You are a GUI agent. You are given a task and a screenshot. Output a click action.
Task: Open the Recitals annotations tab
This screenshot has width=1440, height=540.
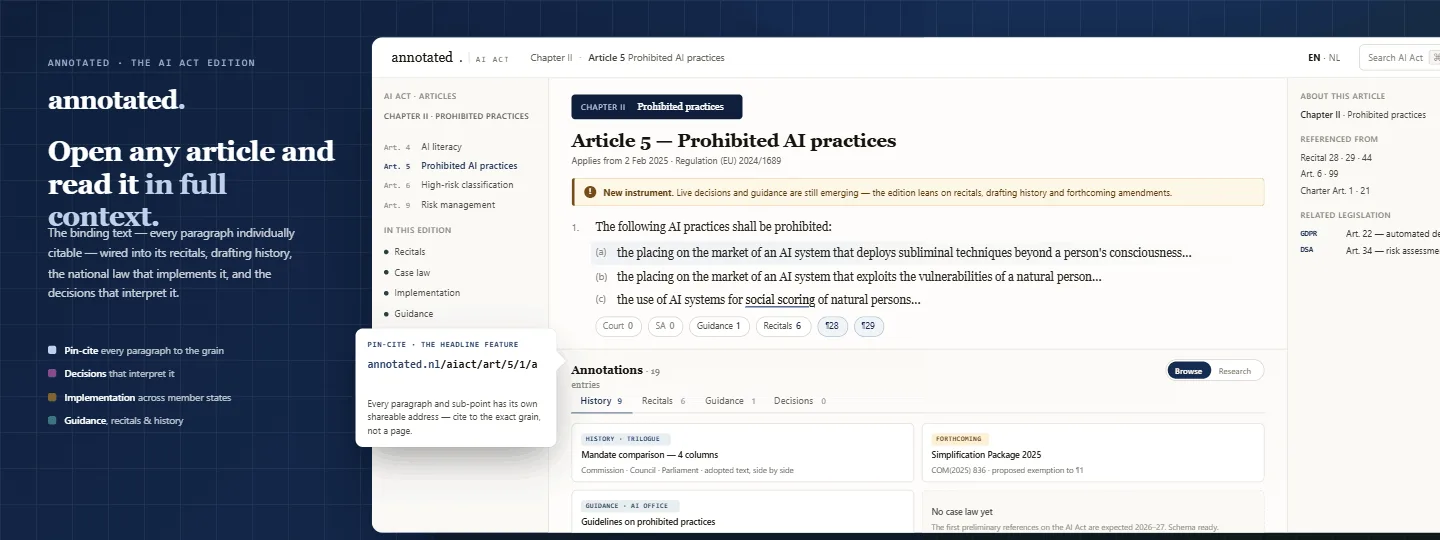click(x=663, y=401)
